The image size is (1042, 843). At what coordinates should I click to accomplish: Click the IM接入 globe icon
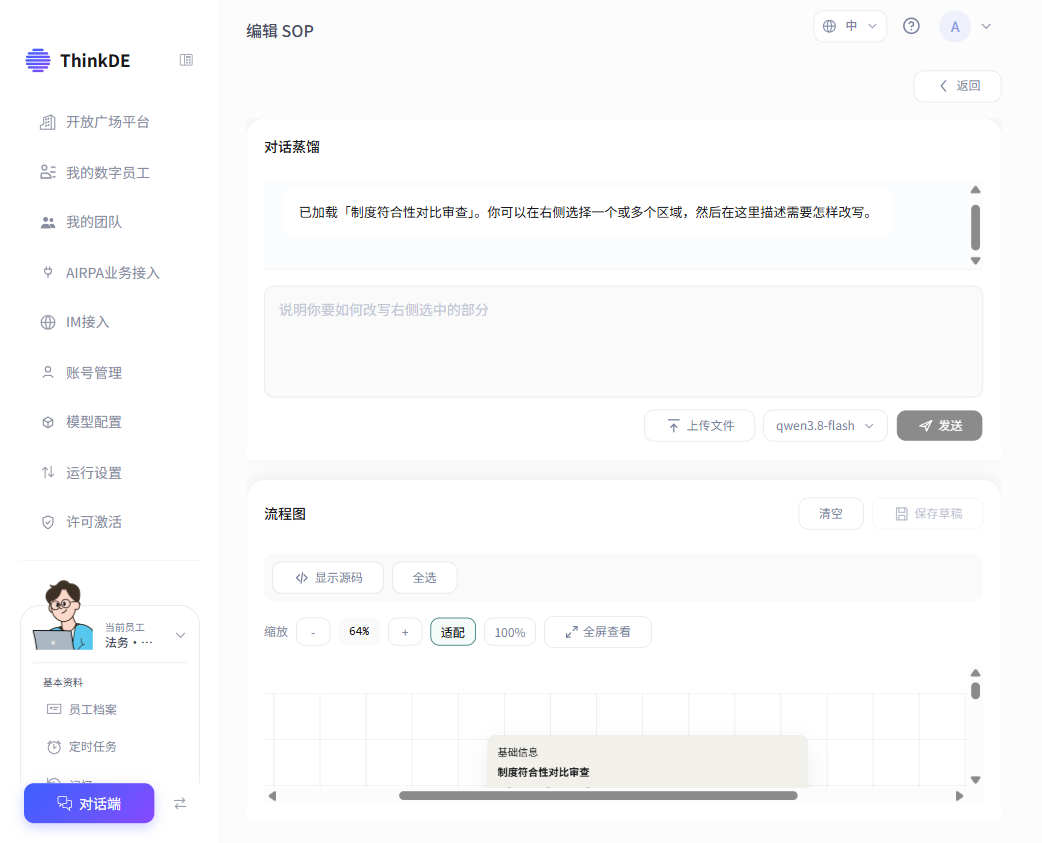click(x=48, y=322)
